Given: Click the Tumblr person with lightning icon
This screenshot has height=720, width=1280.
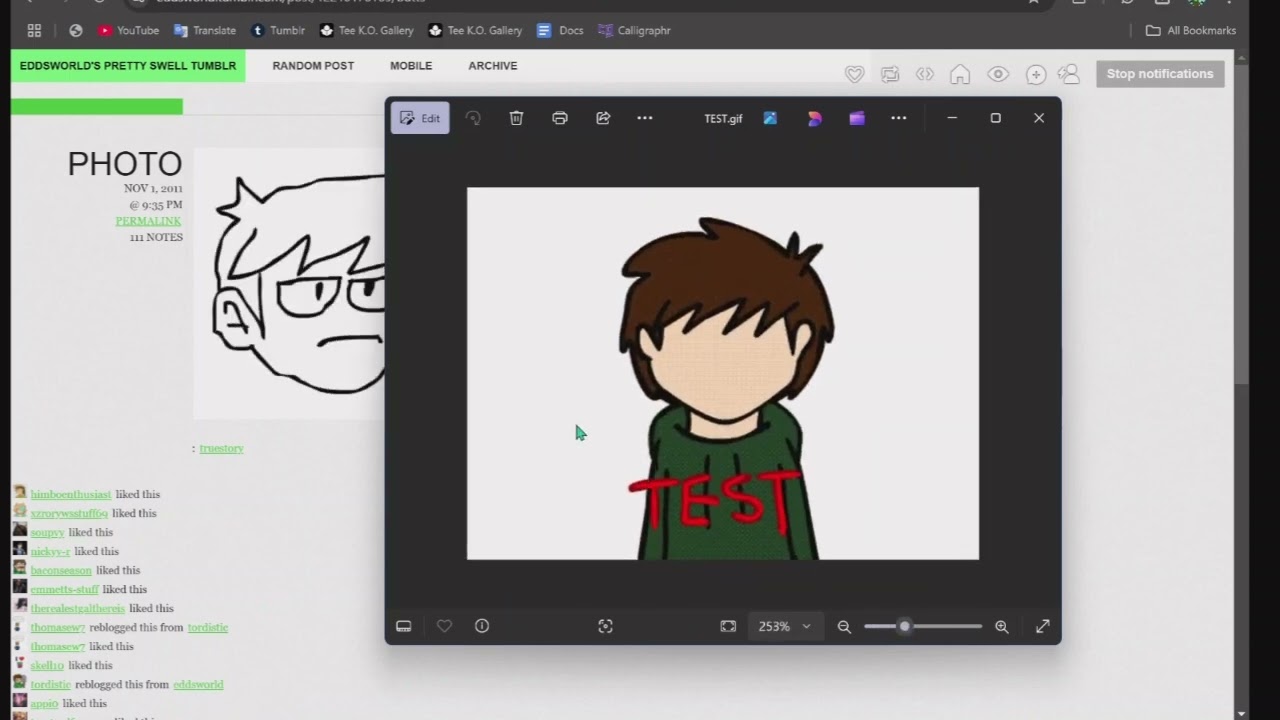Looking at the screenshot, I should click(x=1069, y=74).
